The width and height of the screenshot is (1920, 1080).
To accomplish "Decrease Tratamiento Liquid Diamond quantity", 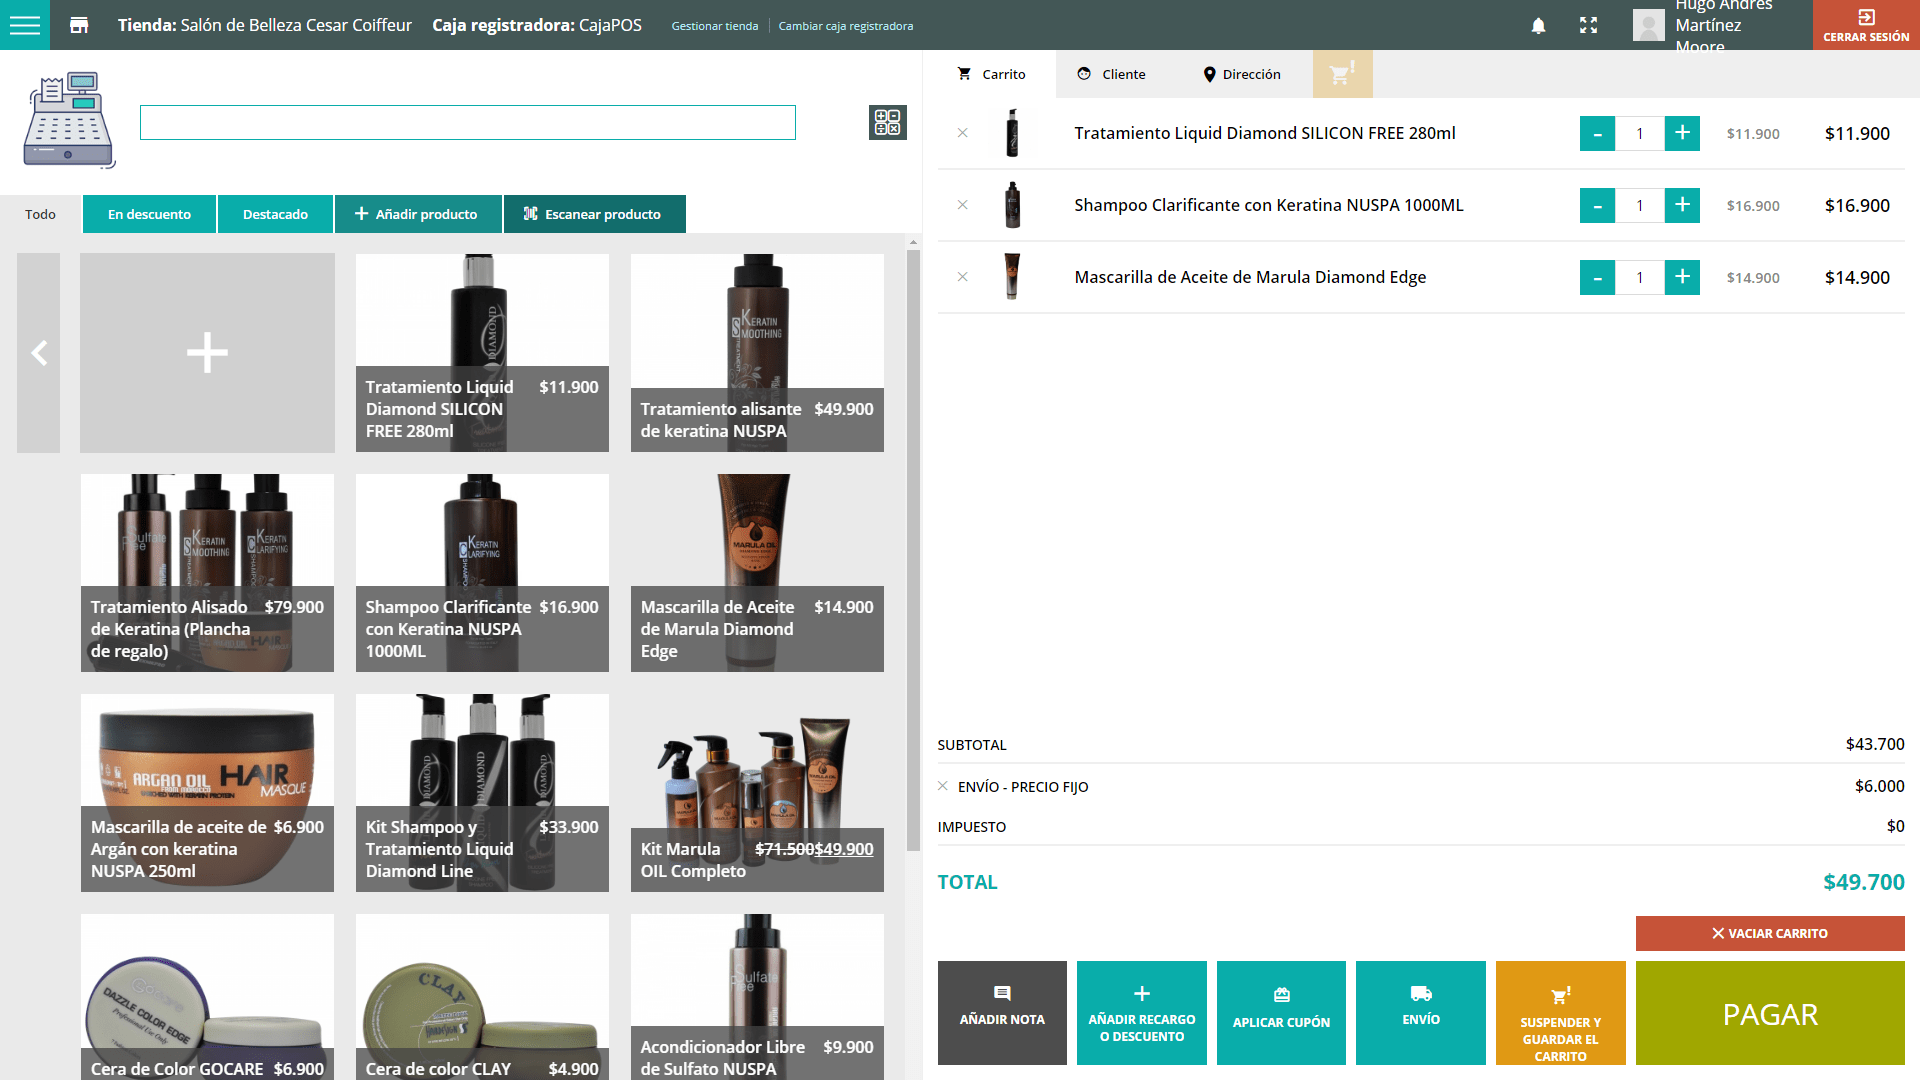I will click(x=1597, y=133).
